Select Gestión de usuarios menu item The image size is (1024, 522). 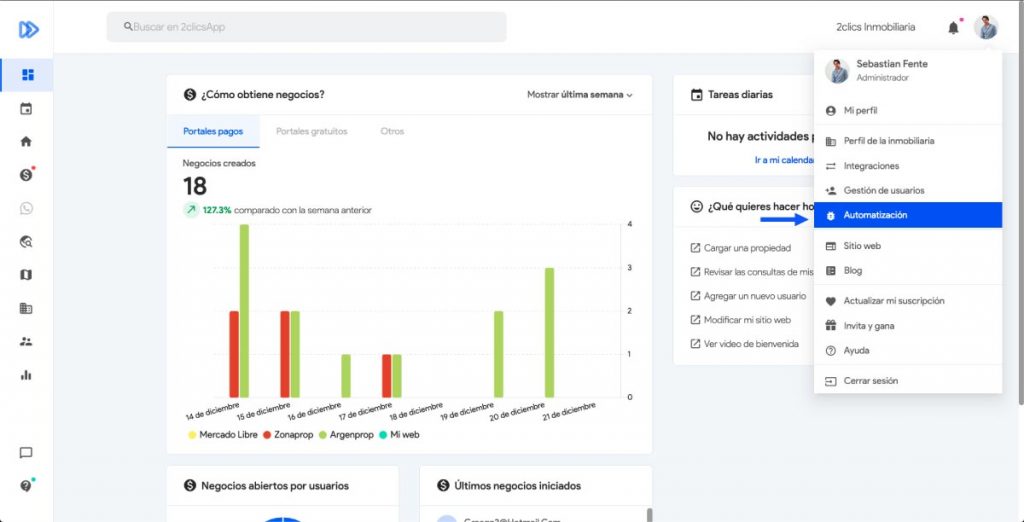pos(908,191)
